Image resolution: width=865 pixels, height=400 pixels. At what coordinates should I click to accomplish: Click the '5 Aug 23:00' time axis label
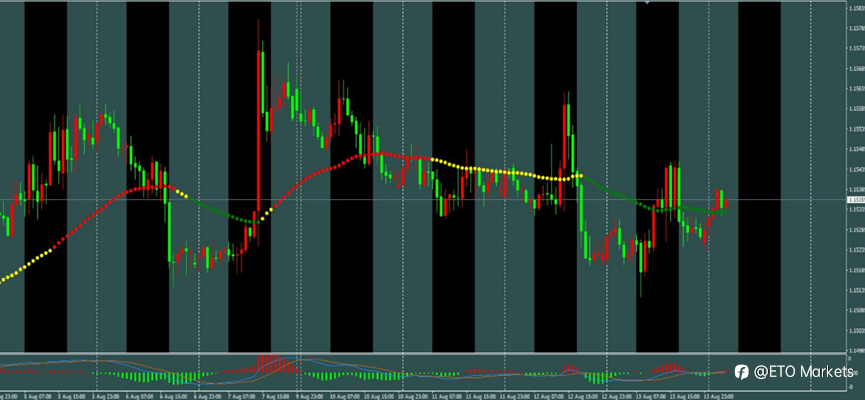pyautogui.click(x=106, y=397)
